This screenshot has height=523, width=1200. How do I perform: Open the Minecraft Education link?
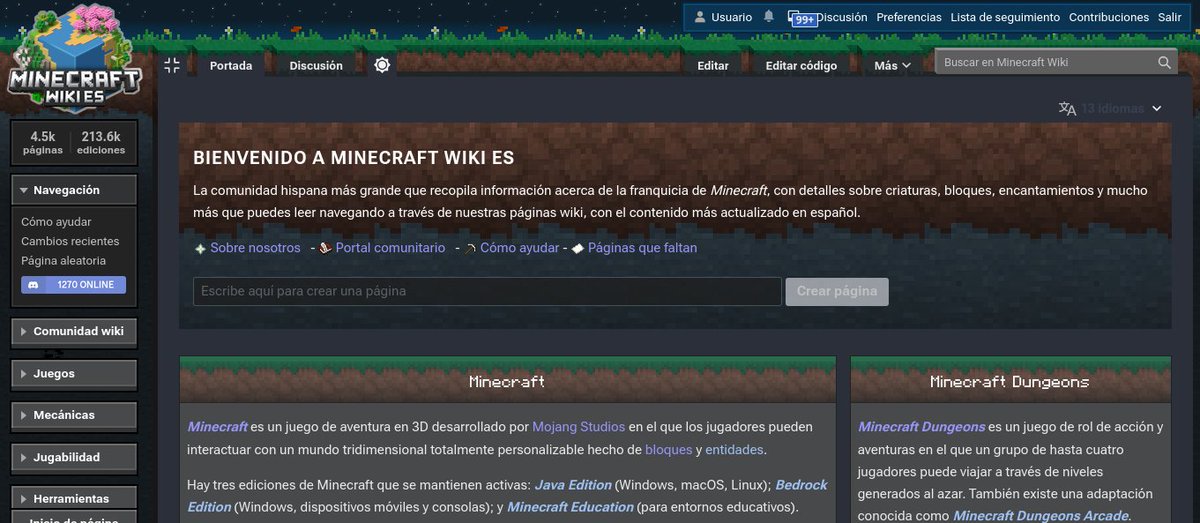pos(570,507)
